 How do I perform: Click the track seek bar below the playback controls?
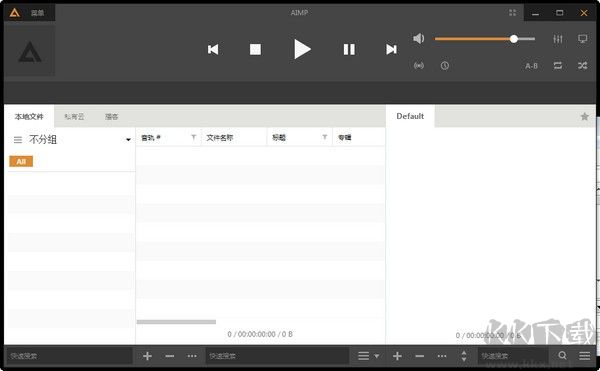pyautogui.click(x=300, y=92)
